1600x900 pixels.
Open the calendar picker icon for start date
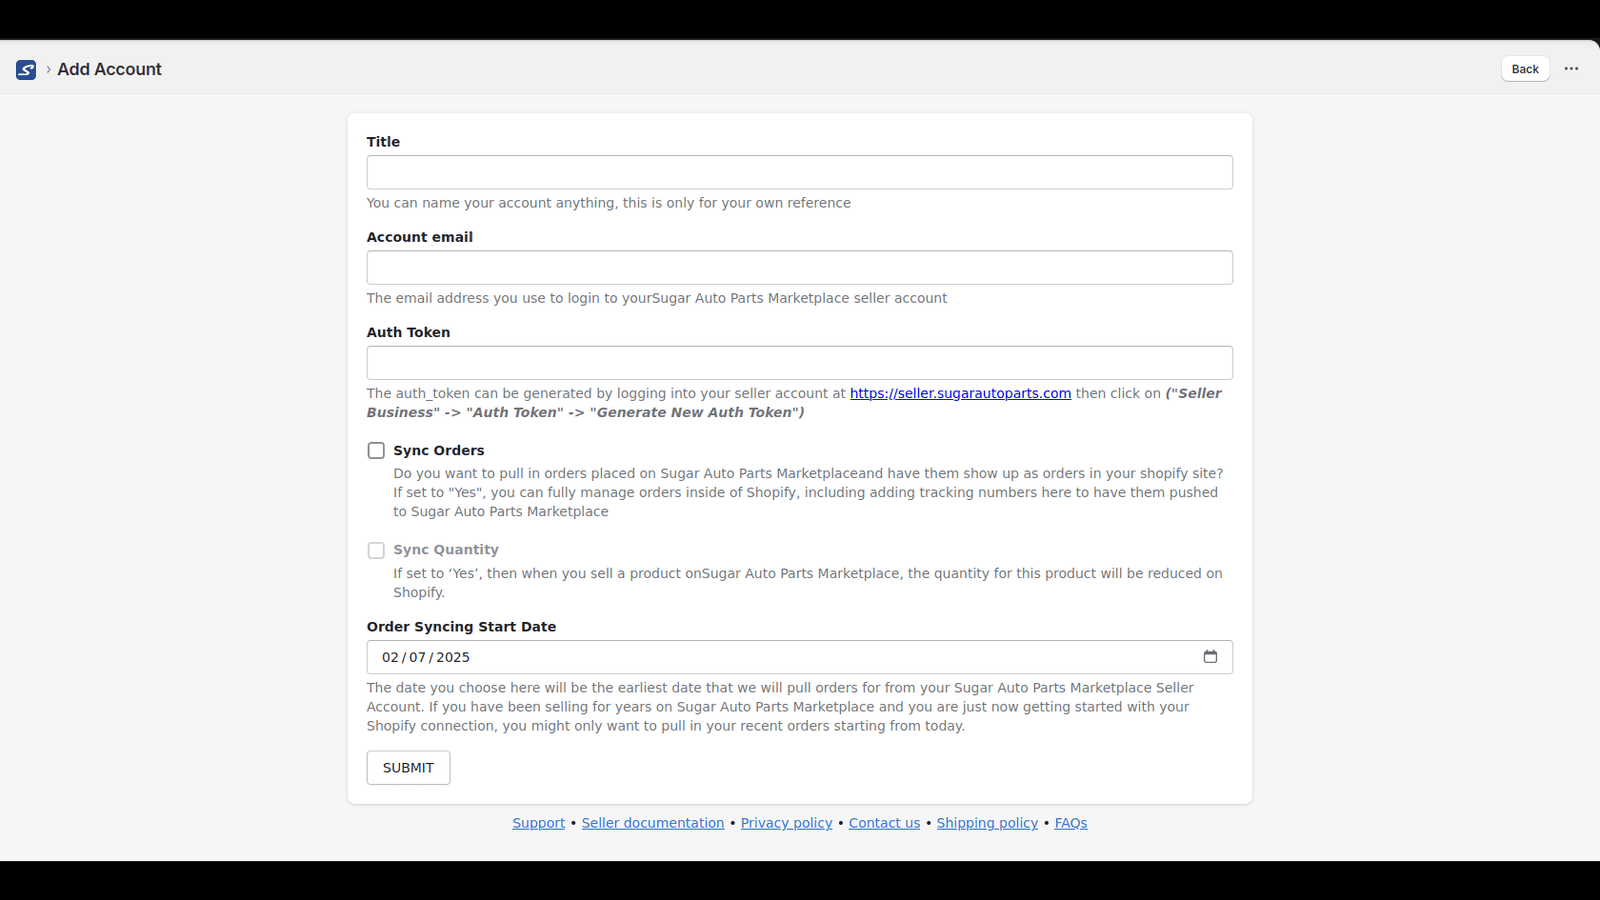pos(1210,657)
